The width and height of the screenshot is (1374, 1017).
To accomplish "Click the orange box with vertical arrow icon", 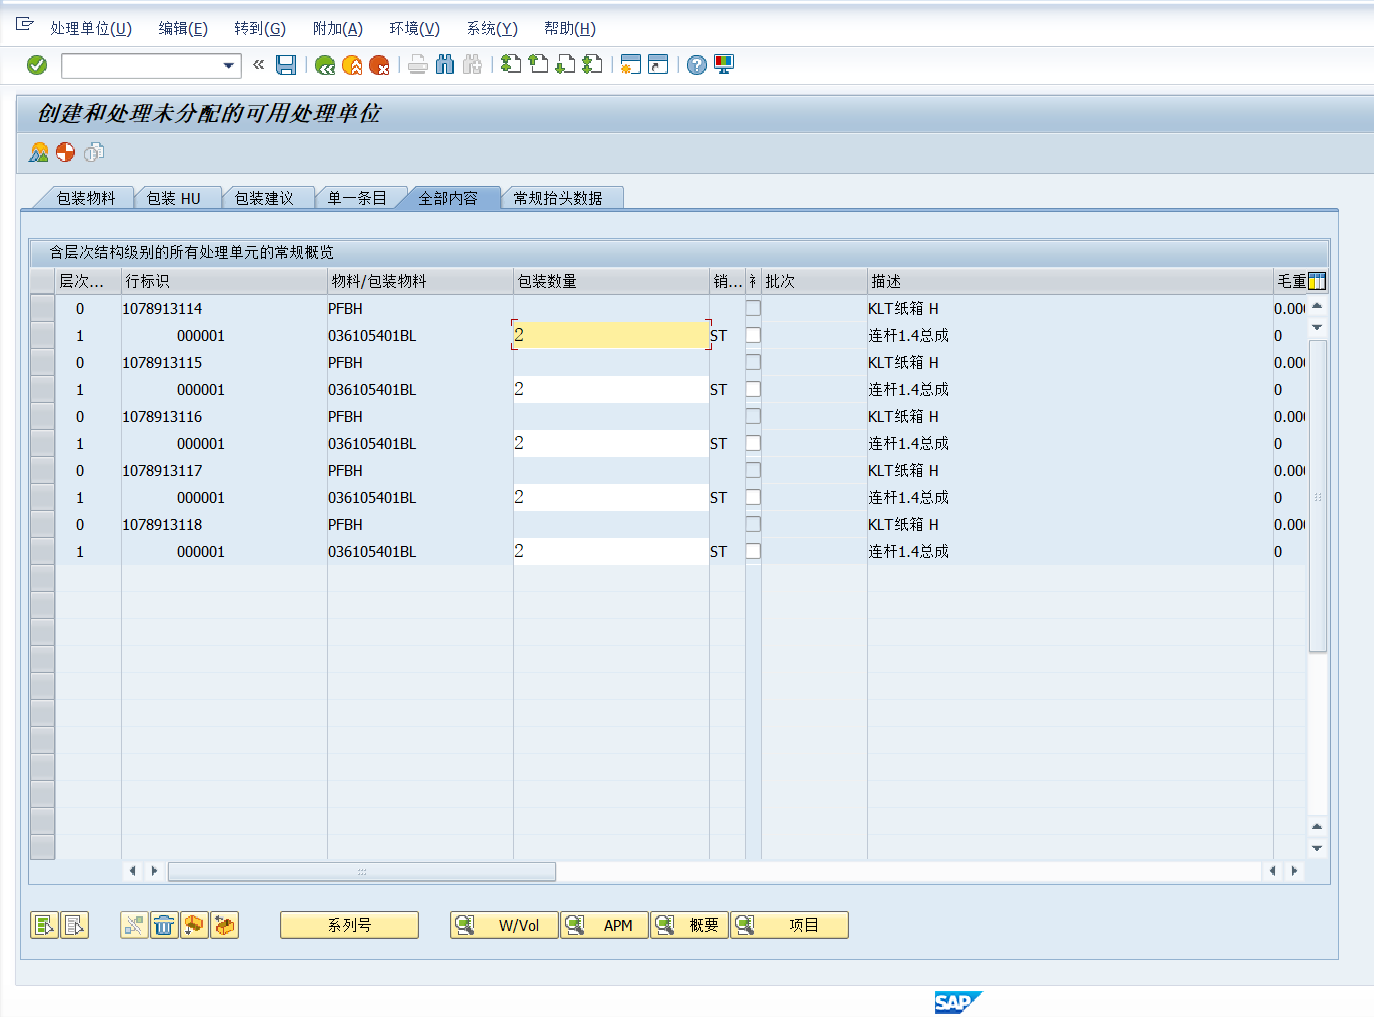I will pyautogui.click(x=194, y=925).
